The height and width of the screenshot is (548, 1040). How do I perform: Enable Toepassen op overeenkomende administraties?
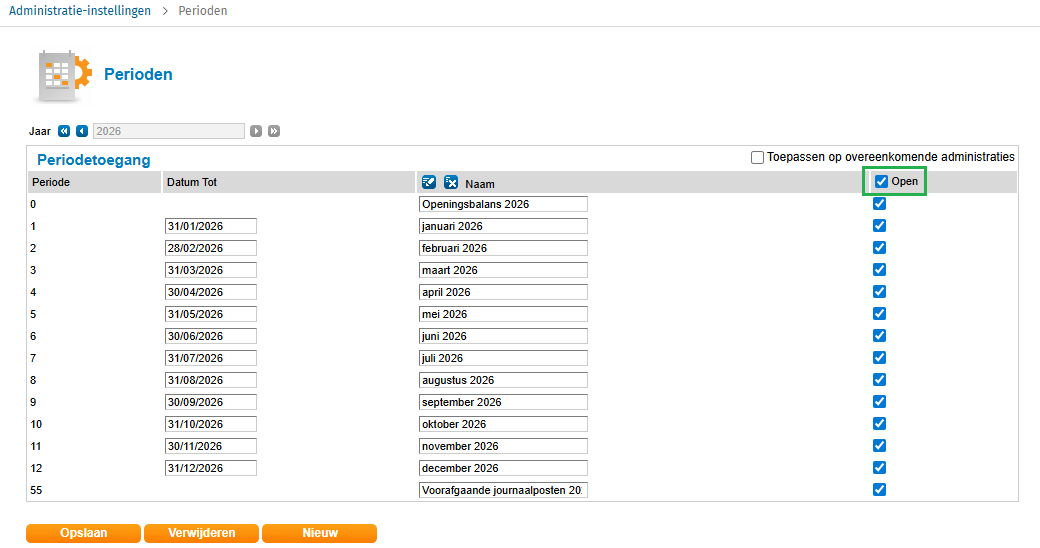point(758,157)
